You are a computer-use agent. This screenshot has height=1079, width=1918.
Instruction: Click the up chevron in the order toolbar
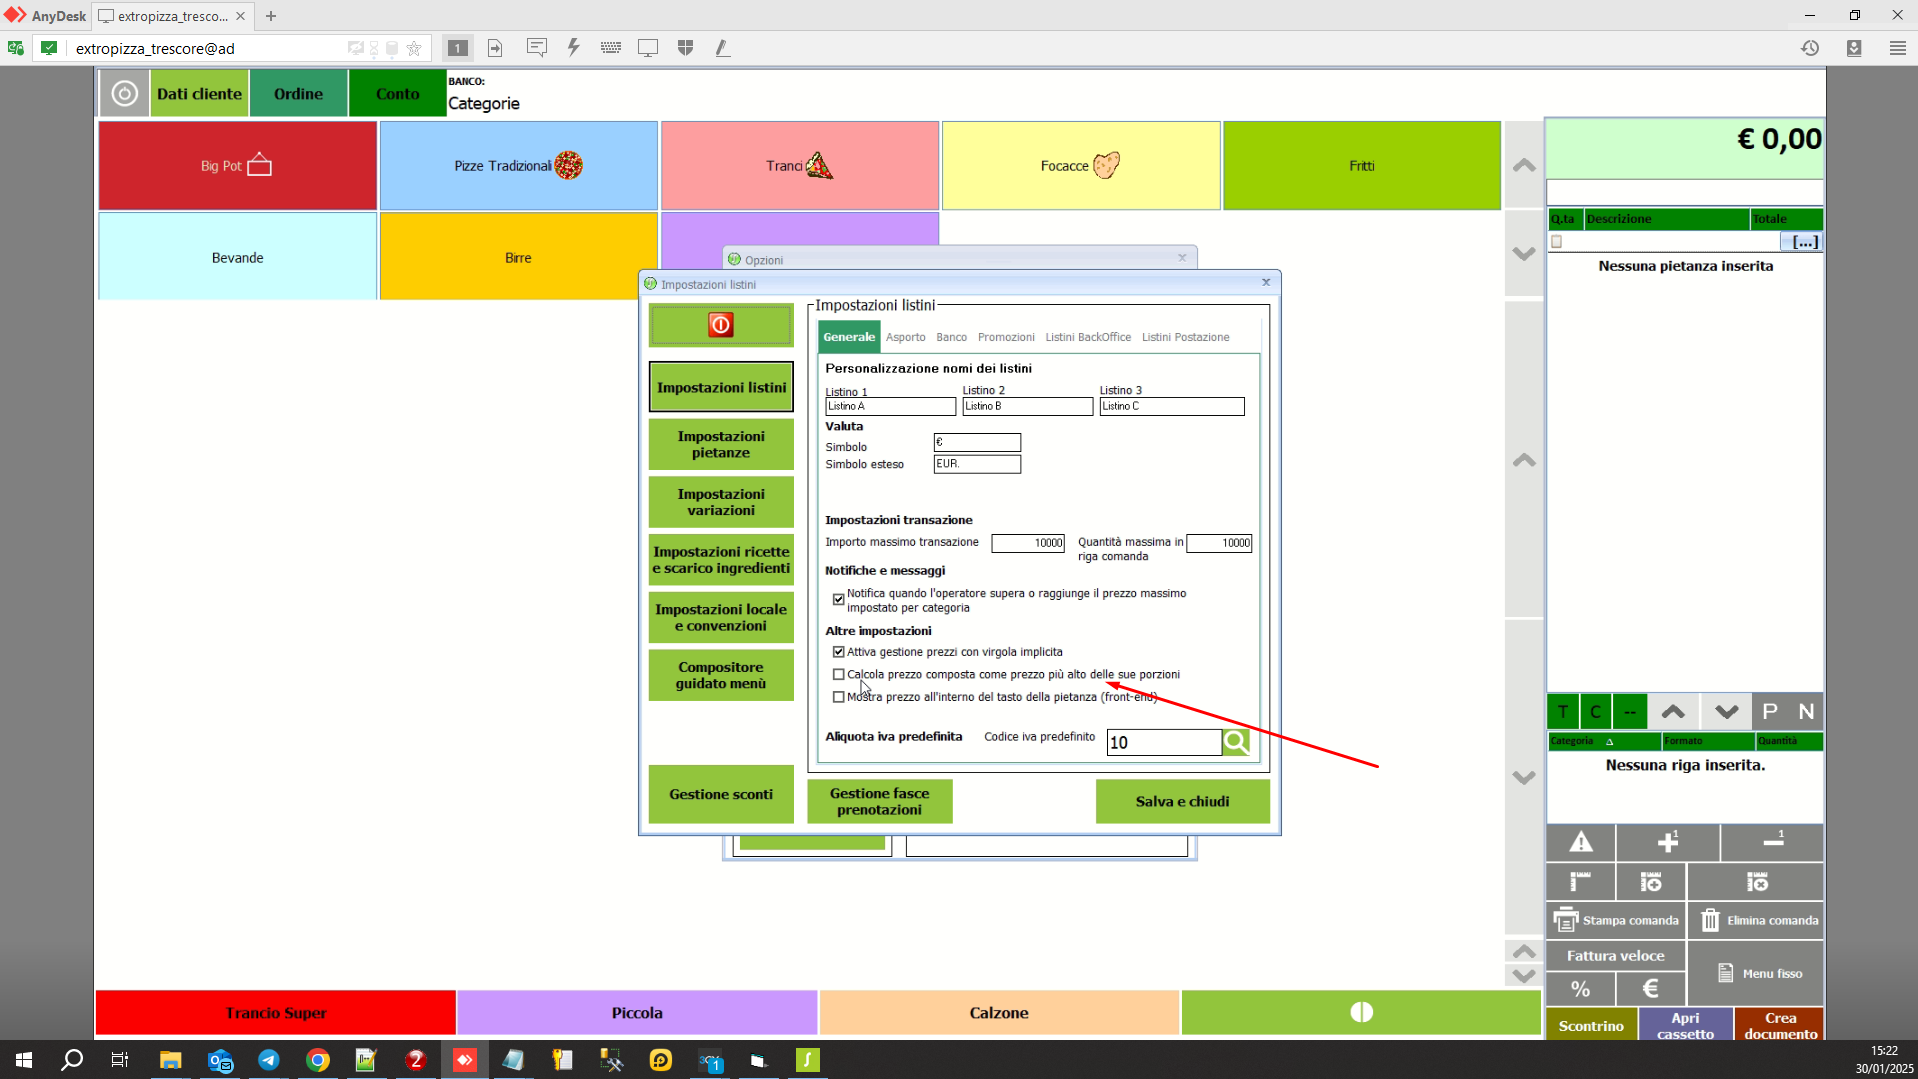(1673, 712)
